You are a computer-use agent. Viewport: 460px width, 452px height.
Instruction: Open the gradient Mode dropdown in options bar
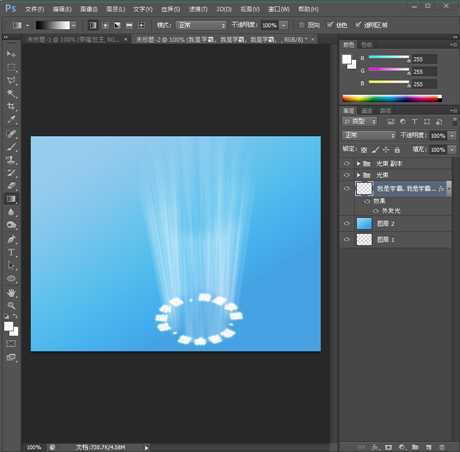201,25
